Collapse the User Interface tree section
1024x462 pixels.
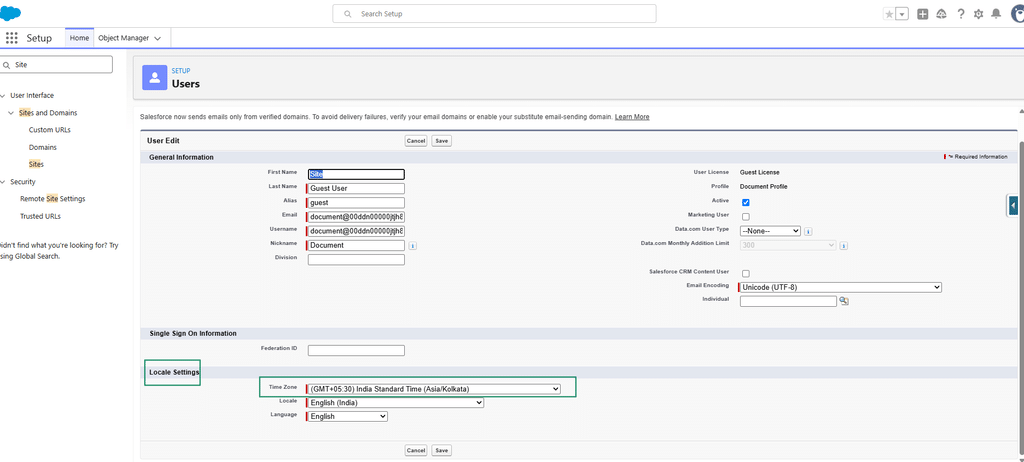[x=3, y=95]
